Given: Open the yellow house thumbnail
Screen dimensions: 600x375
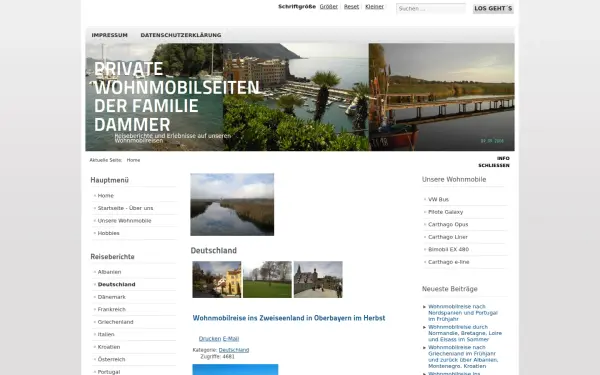Looking at the screenshot, I should pyautogui.click(x=217, y=279).
